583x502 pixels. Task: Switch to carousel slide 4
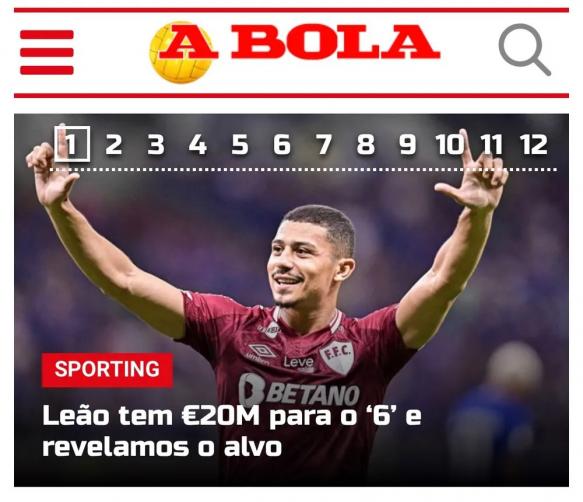coord(198,144)
